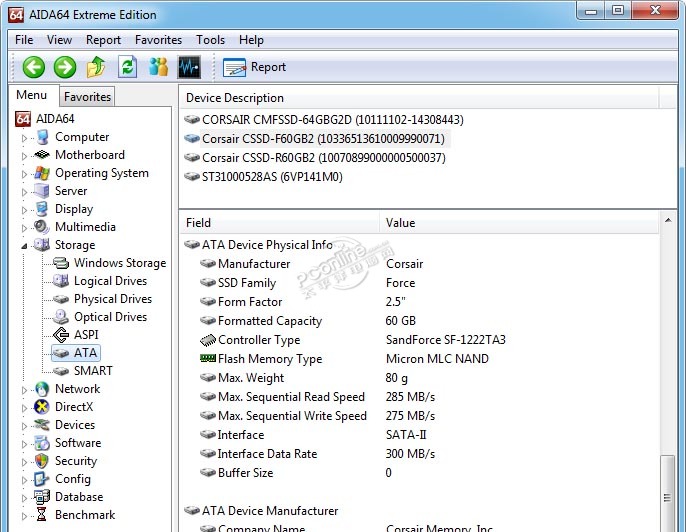This screenshot has height=532, width=686.
Task: Select the Config icon in tree
Action: tap(42, 478)
